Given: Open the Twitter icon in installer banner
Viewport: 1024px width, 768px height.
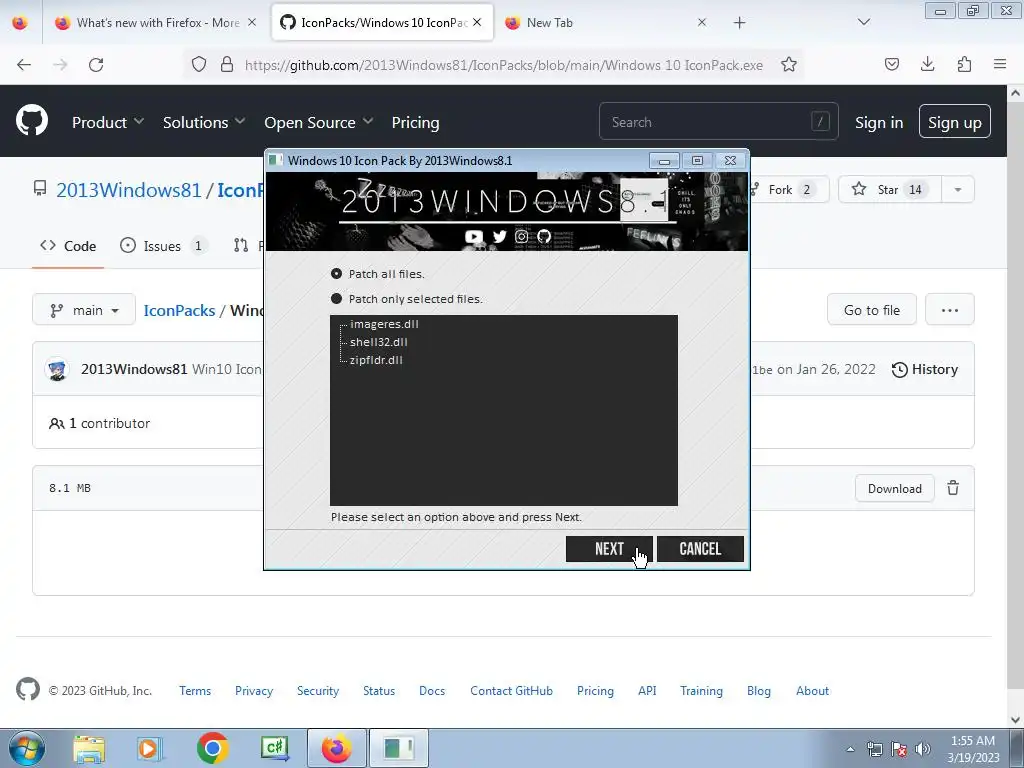Looking at the screenshot, I should [x=500, y=236].
